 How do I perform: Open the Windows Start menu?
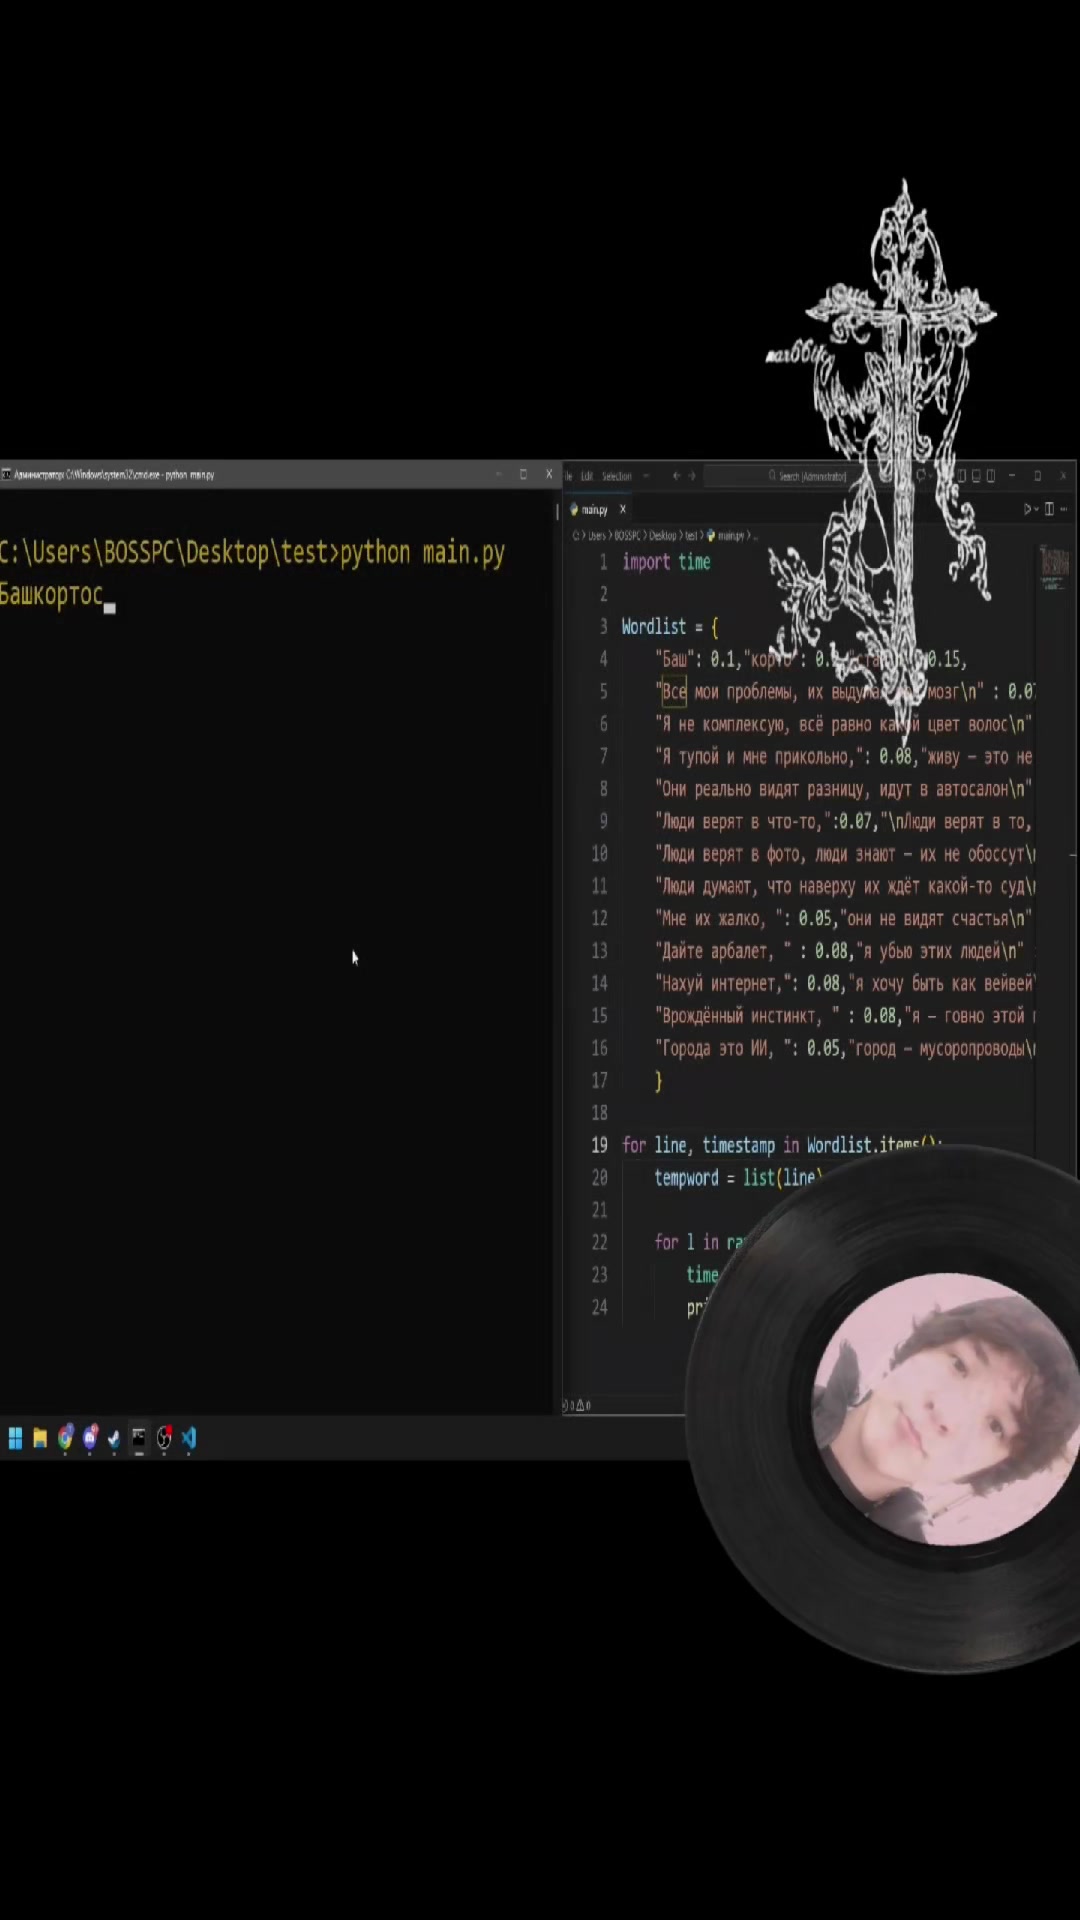pyautogui.click(x=15, y=1438)
